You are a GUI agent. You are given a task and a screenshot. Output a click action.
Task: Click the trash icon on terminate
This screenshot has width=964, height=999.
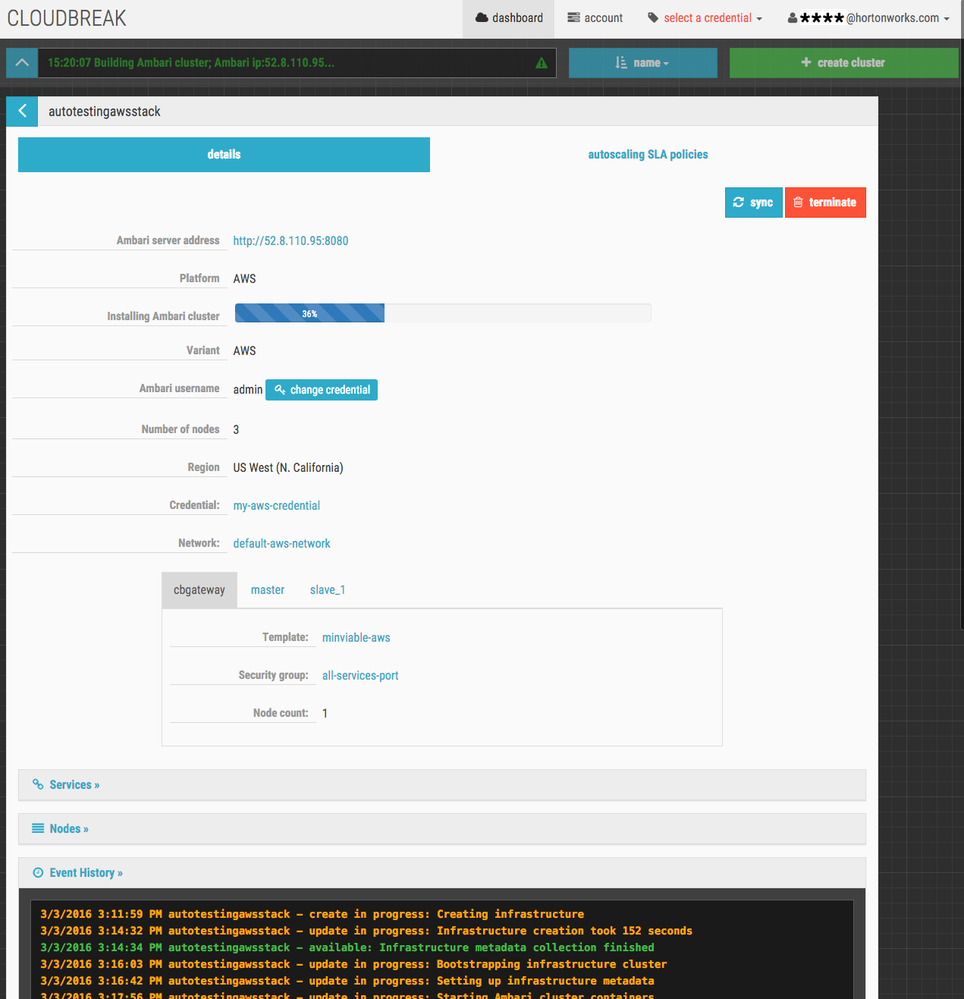[798, 202]
